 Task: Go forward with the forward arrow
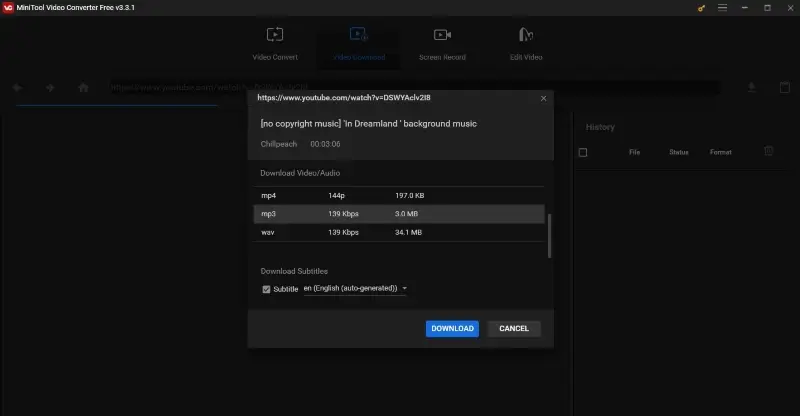pos(50,88)
